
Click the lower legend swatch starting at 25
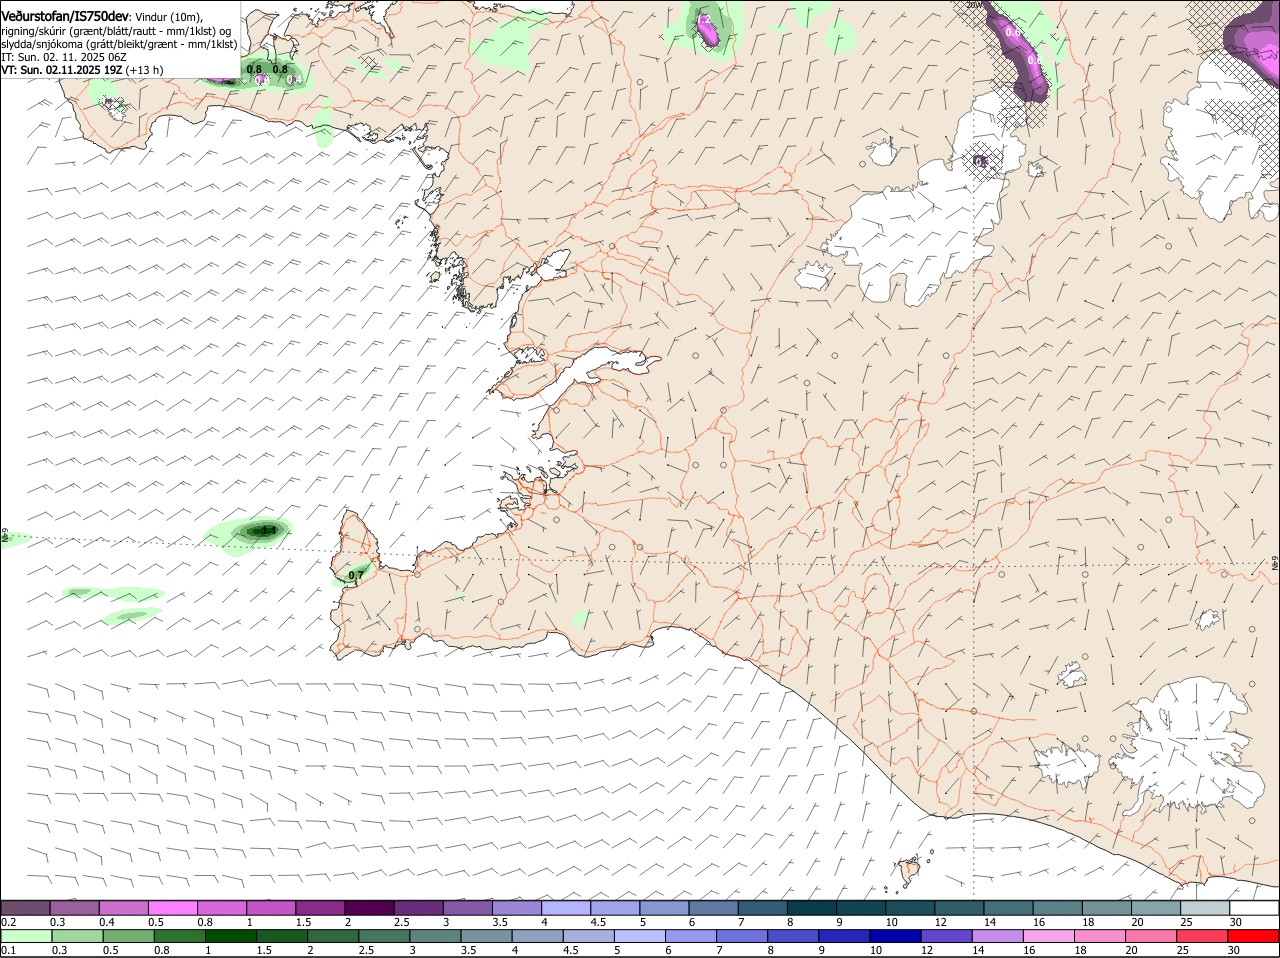tap(1204, 936)
